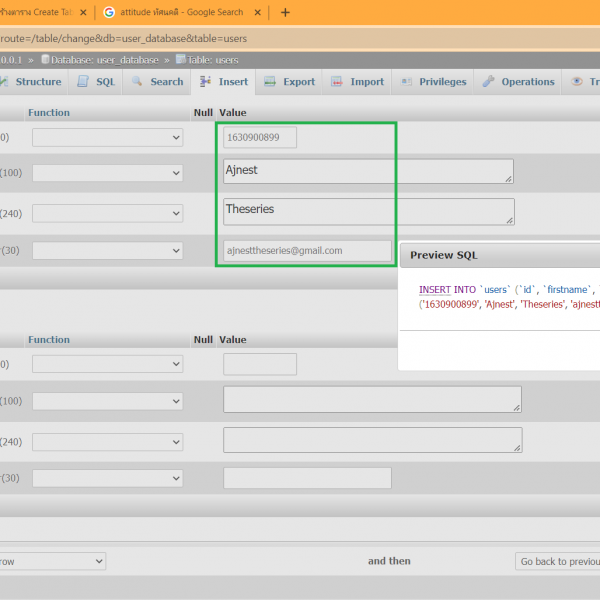
Task: Click the Operations wrench icon
Action: (489, 82)
